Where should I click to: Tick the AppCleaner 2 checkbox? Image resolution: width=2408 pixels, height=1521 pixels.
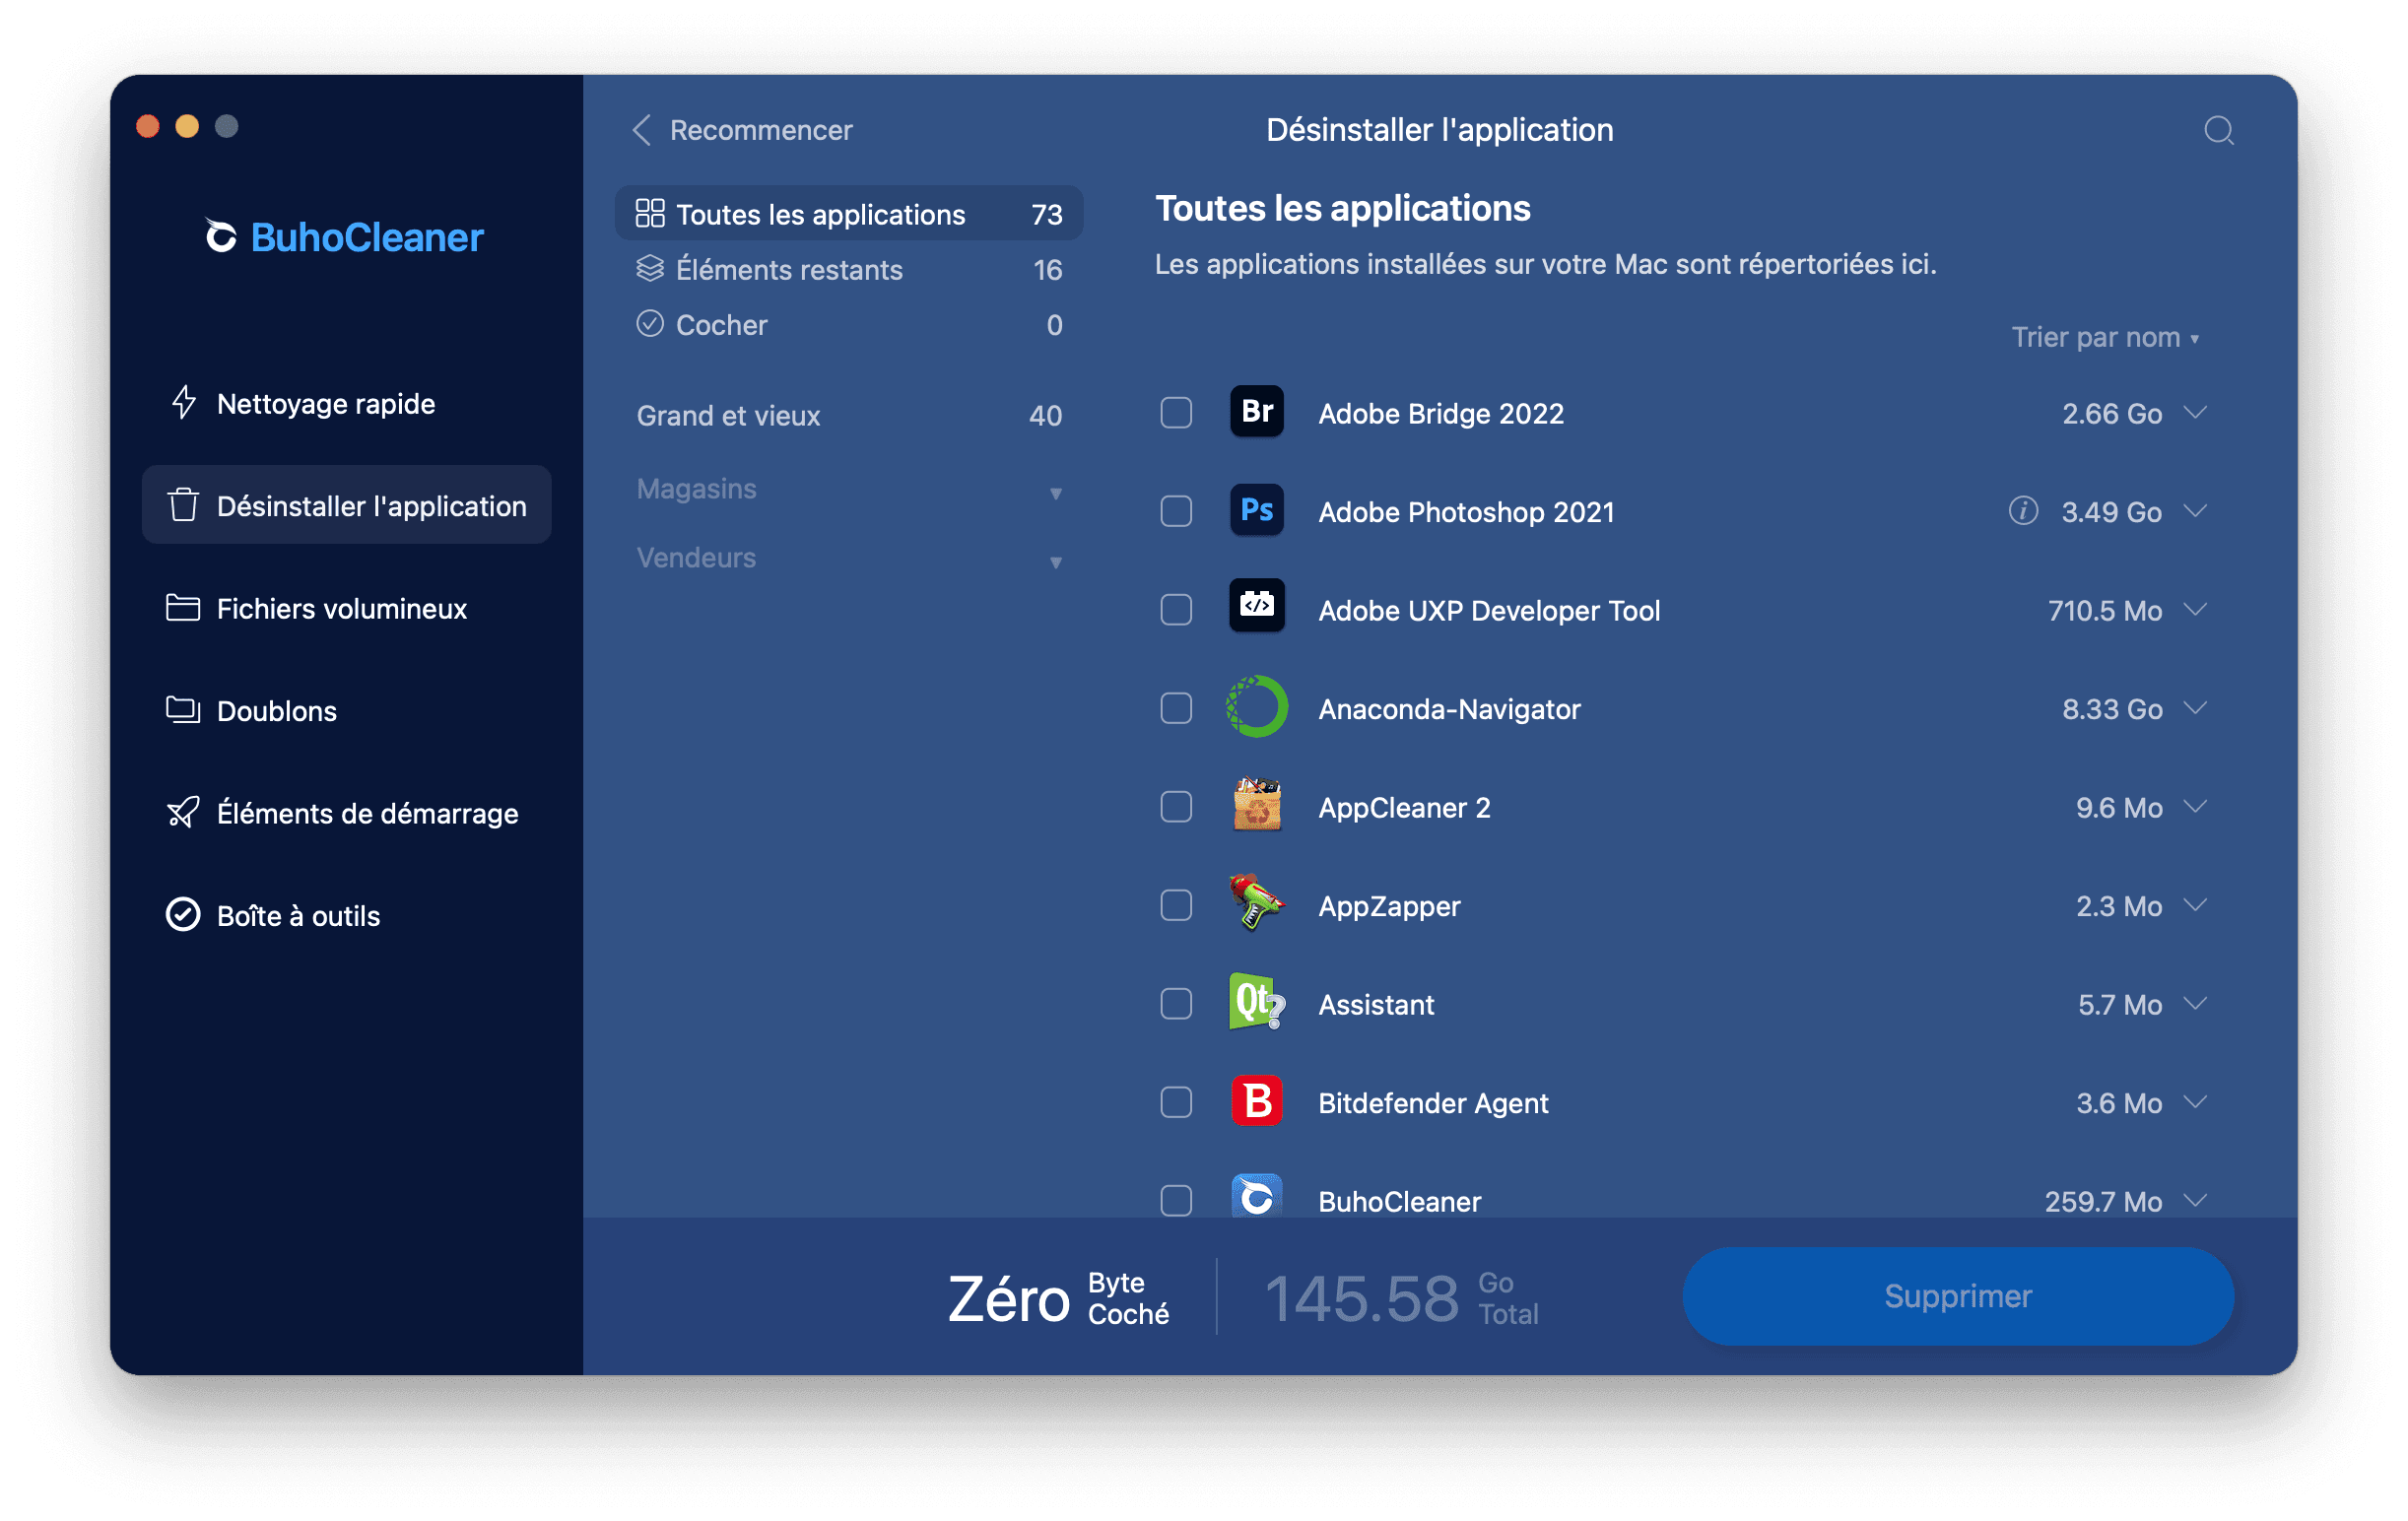click(x=1176, y=807)
